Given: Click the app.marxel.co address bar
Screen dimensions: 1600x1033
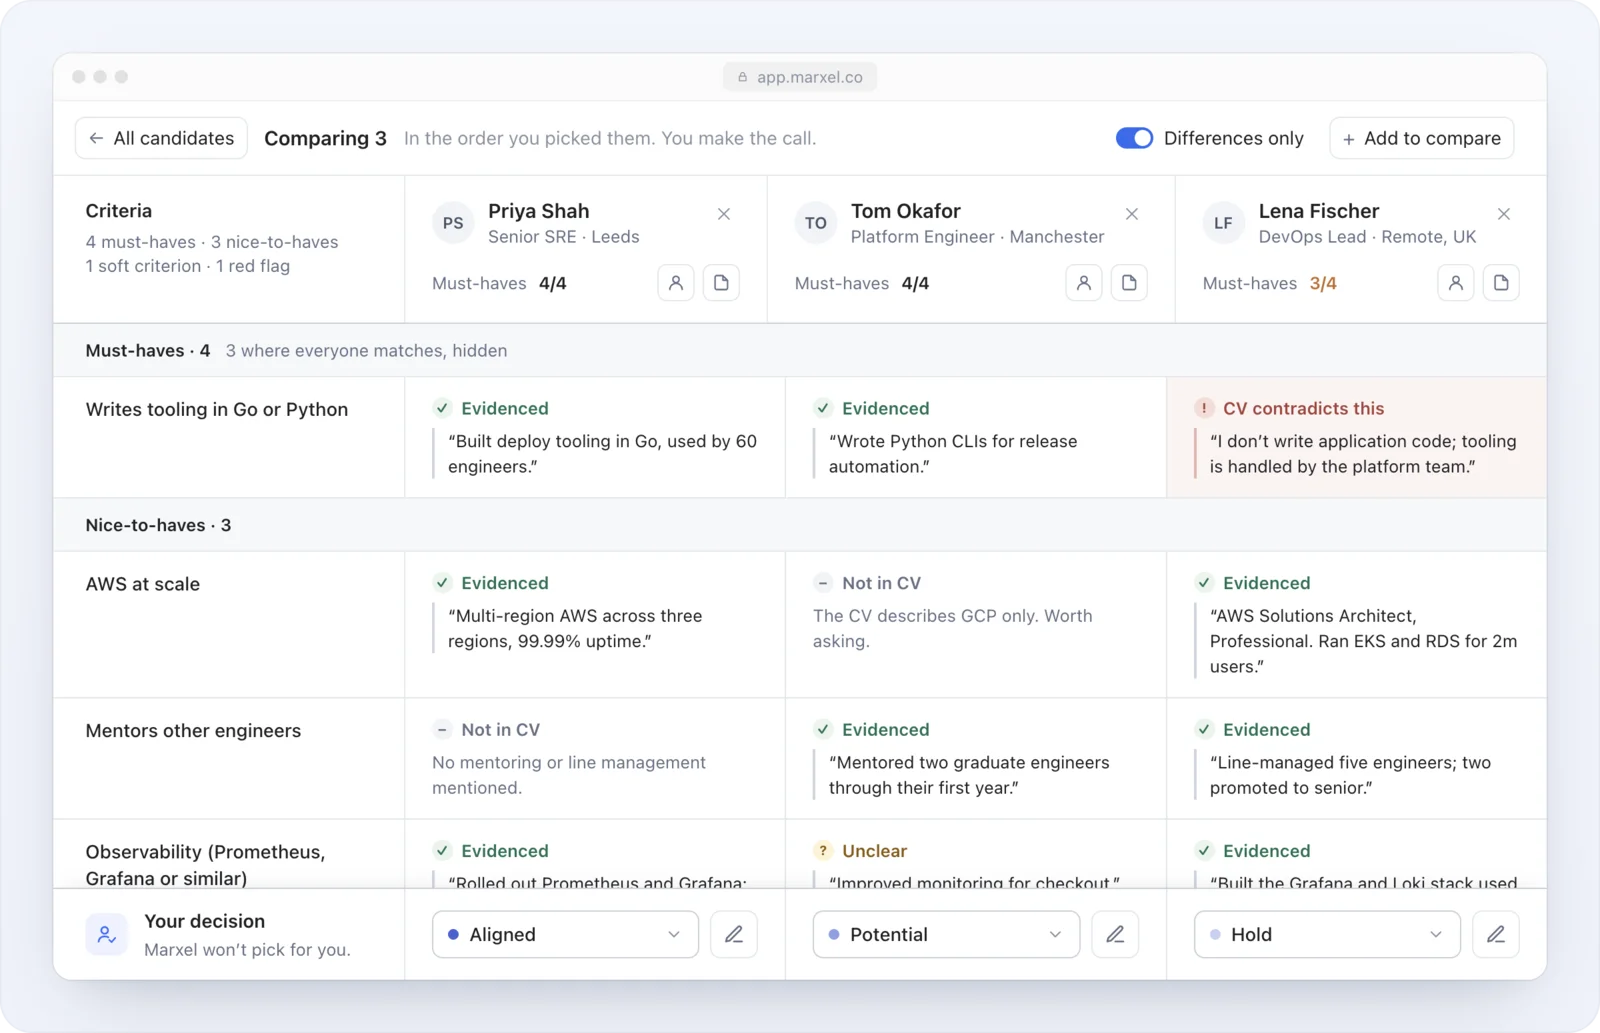Looking at the screenshot, I should coord(800,77).
